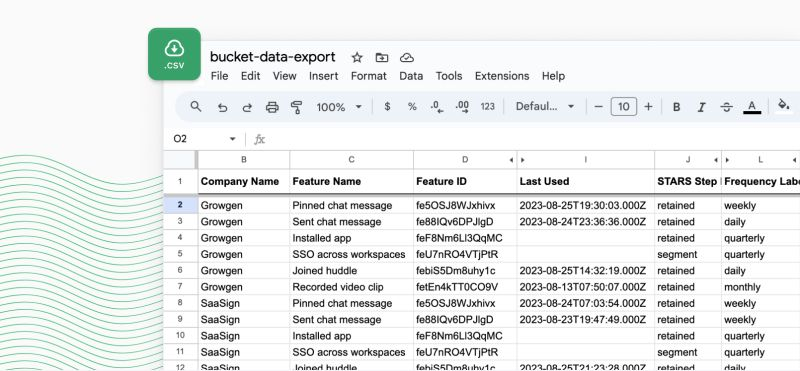Click the search magnifier icon in the toolbar
The height and width of the screenshot is (371, 800).
click(195, 107)
